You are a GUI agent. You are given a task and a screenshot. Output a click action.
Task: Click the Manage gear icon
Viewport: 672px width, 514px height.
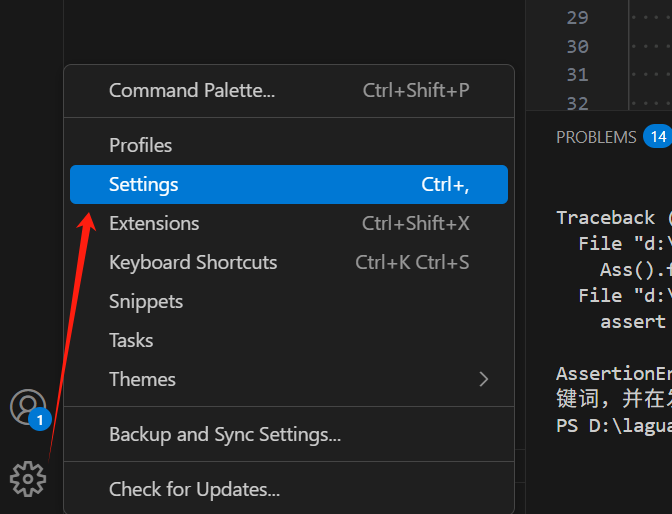click(x=28, y=479)
